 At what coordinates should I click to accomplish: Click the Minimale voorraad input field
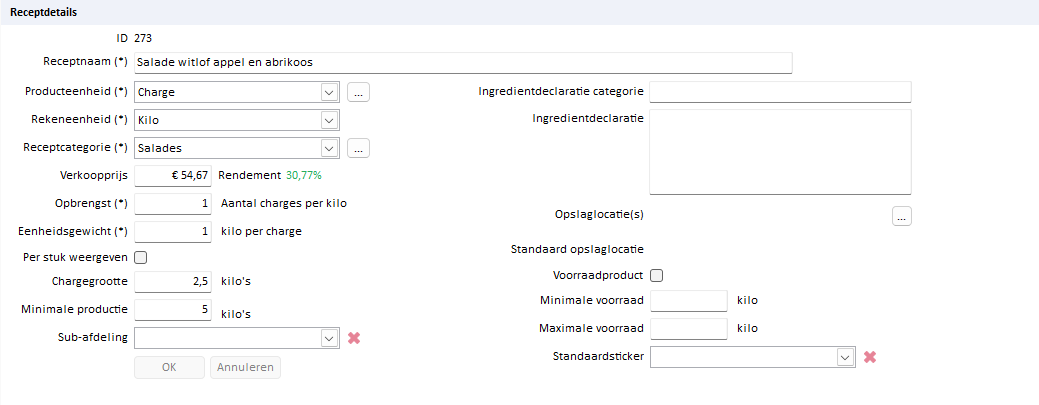coord(689,301)
